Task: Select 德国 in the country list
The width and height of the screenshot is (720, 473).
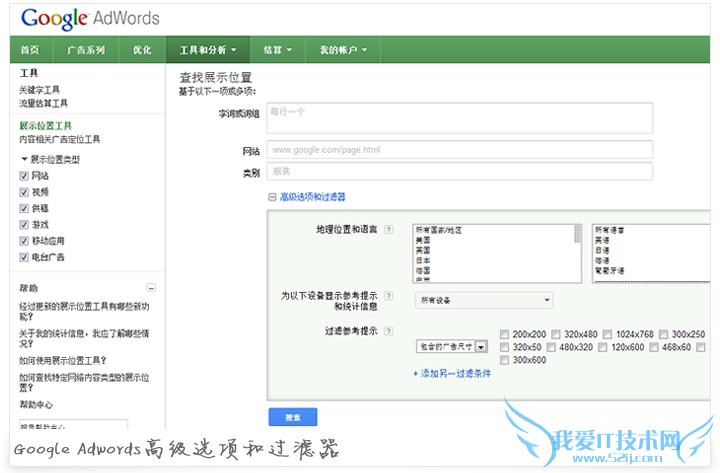Action: click(423, 270)
